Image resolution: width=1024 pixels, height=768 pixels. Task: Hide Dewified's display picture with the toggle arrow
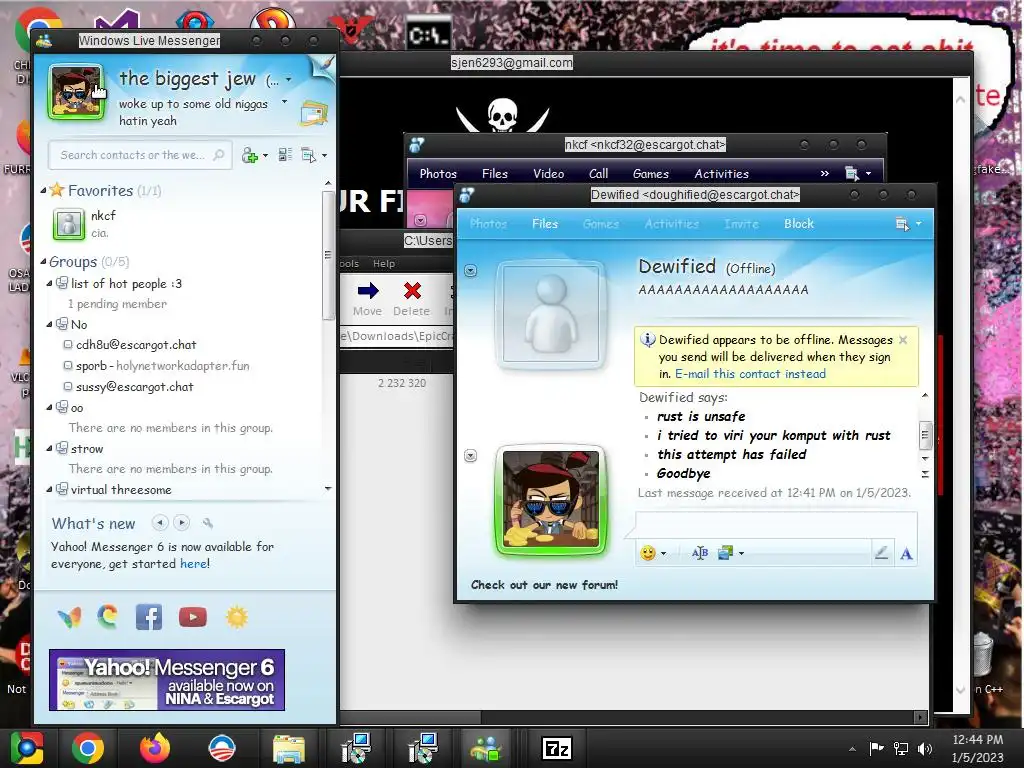click(470, 270)
